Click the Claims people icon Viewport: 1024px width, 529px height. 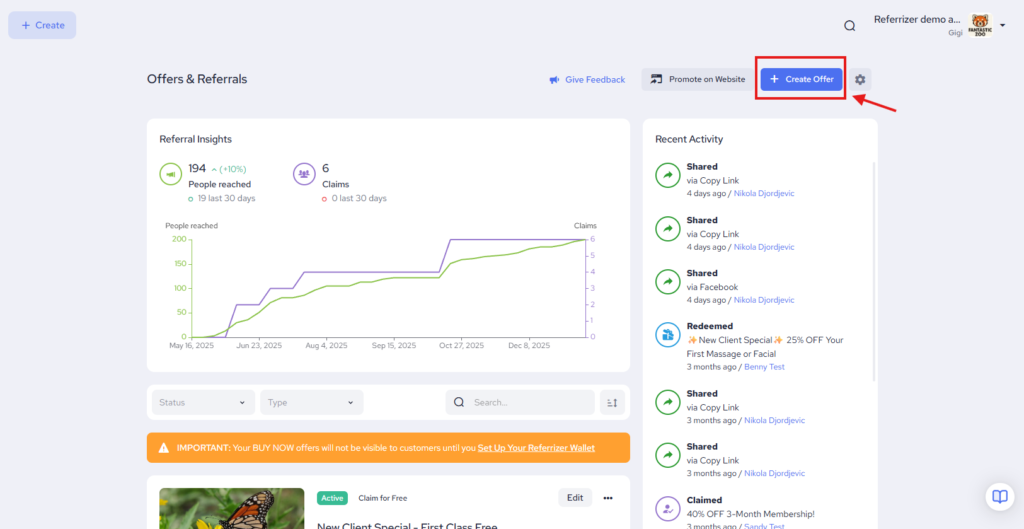pyautogui.click(x=304, y=174)
